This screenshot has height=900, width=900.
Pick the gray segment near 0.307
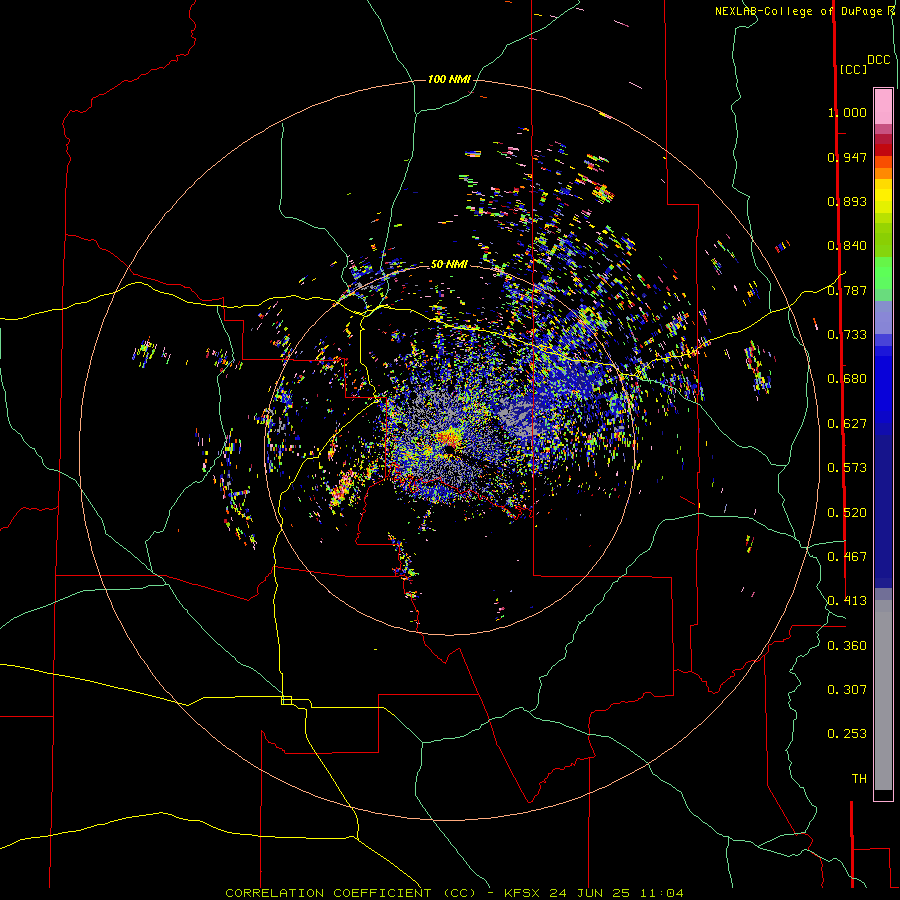point(883,695)
